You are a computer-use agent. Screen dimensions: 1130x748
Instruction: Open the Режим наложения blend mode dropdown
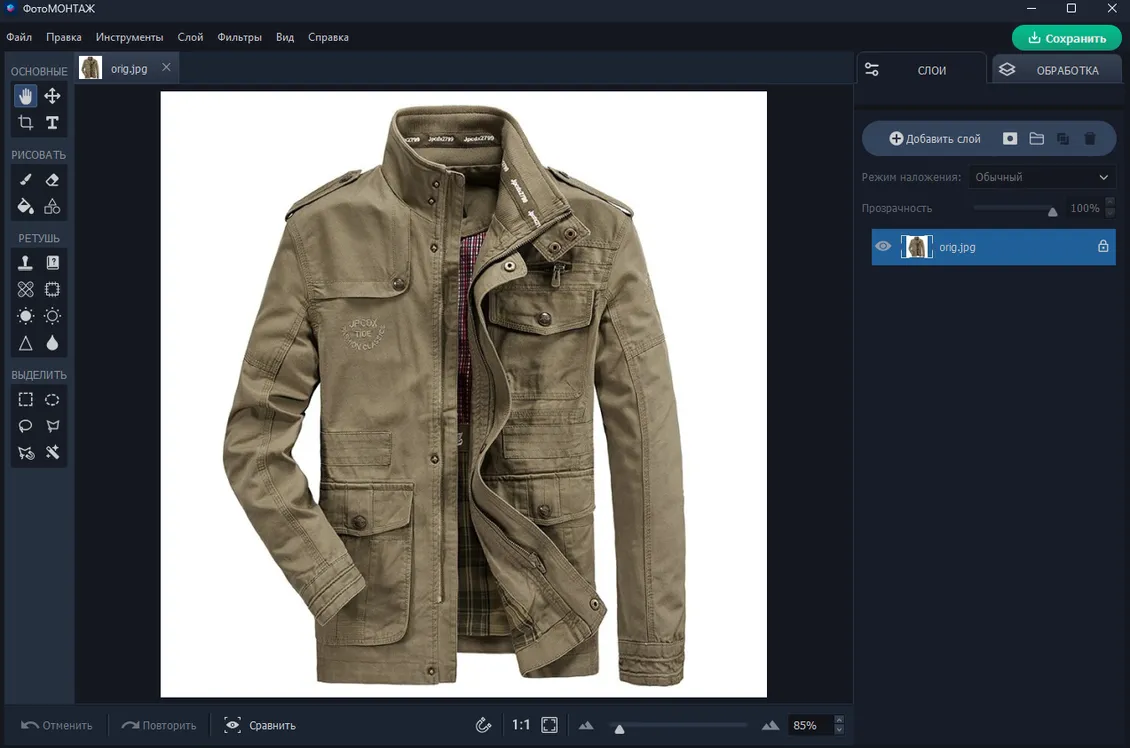[x=1041, y=177]
